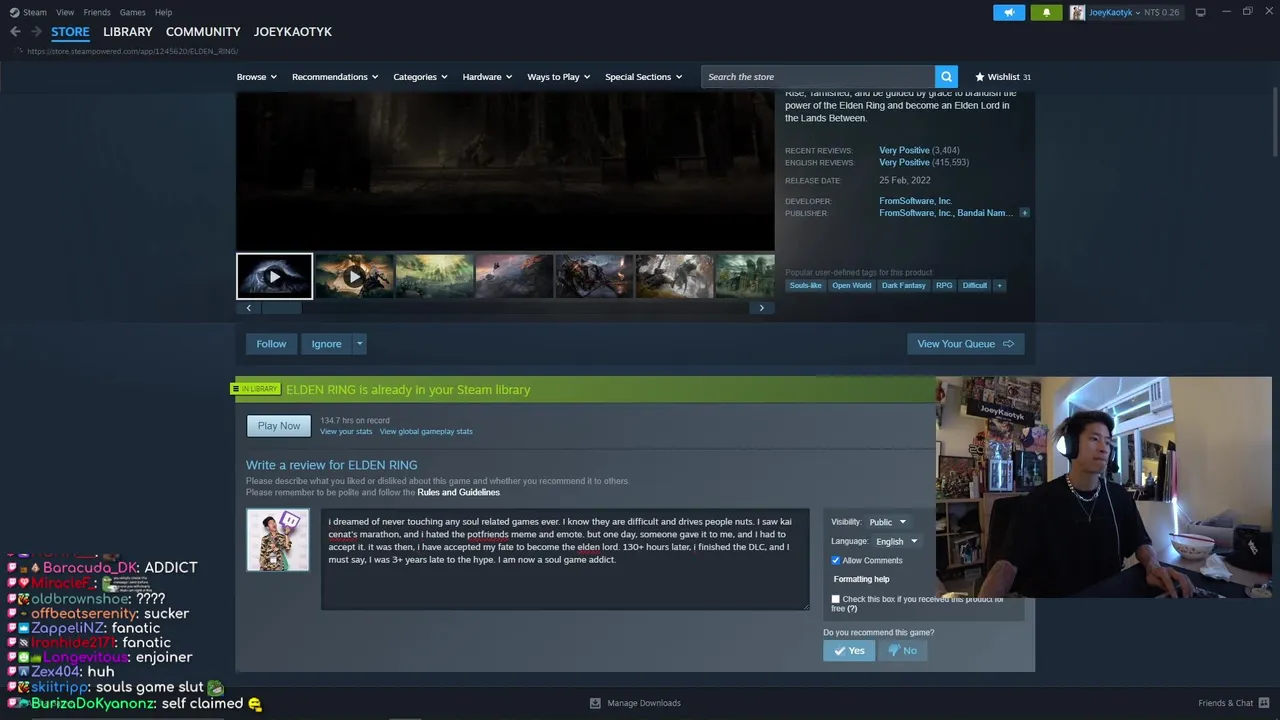Change review Language English dropdown

click(896, 541)
